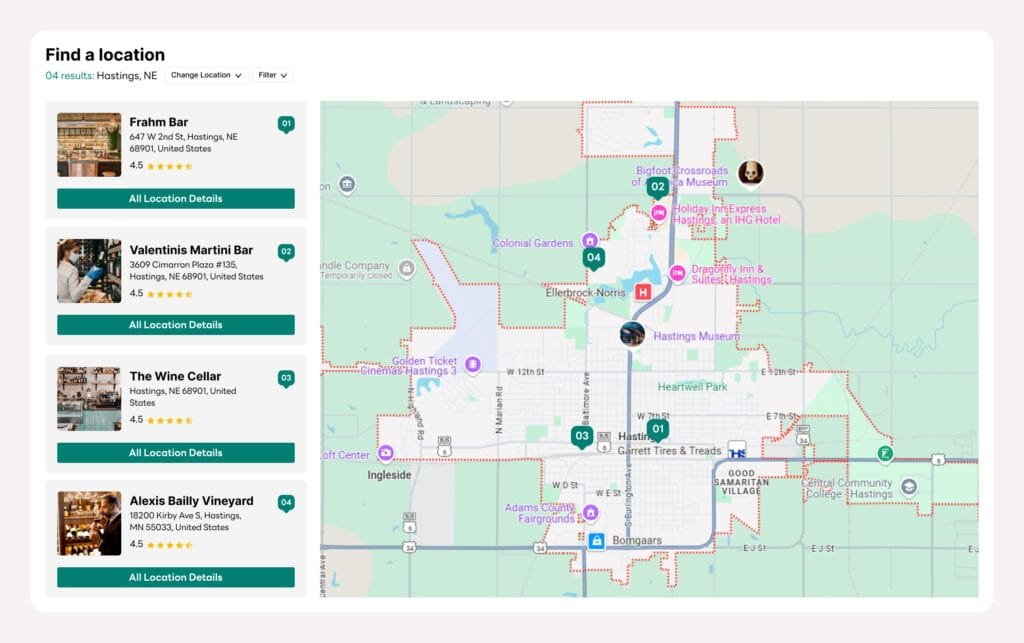The height and width of the screenshot is (643, 1024).
Task: Click the skull icon for Bigfoot Crossroads Museum
Action: pos(750,173)
